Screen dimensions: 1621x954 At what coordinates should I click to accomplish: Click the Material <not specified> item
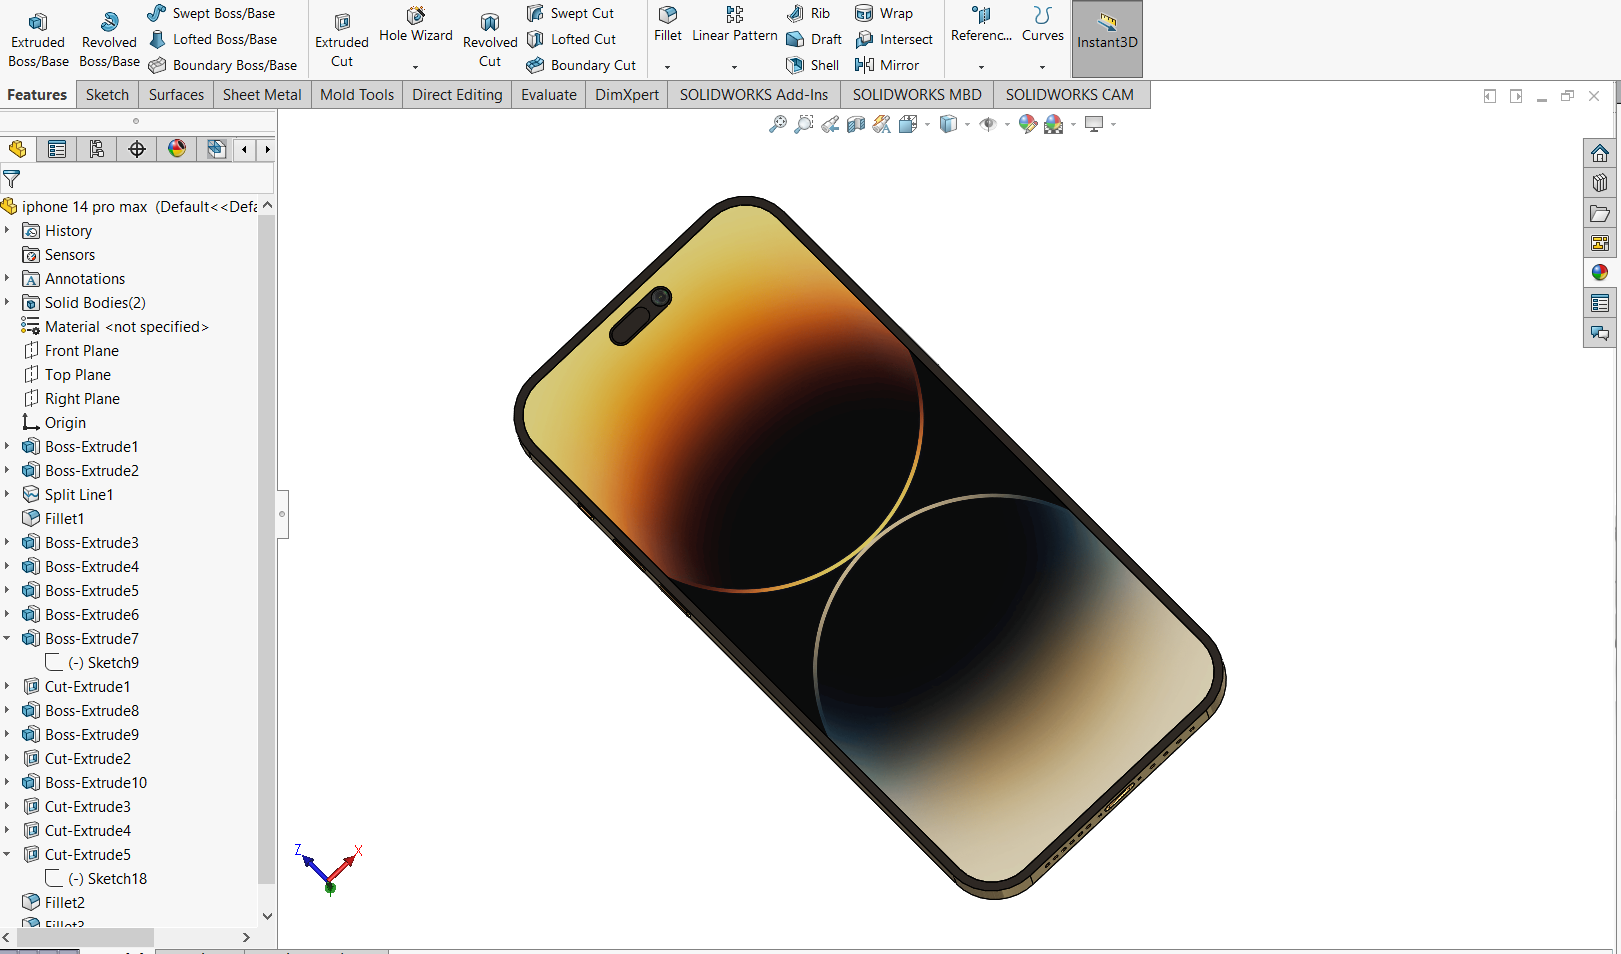point(115,327)
